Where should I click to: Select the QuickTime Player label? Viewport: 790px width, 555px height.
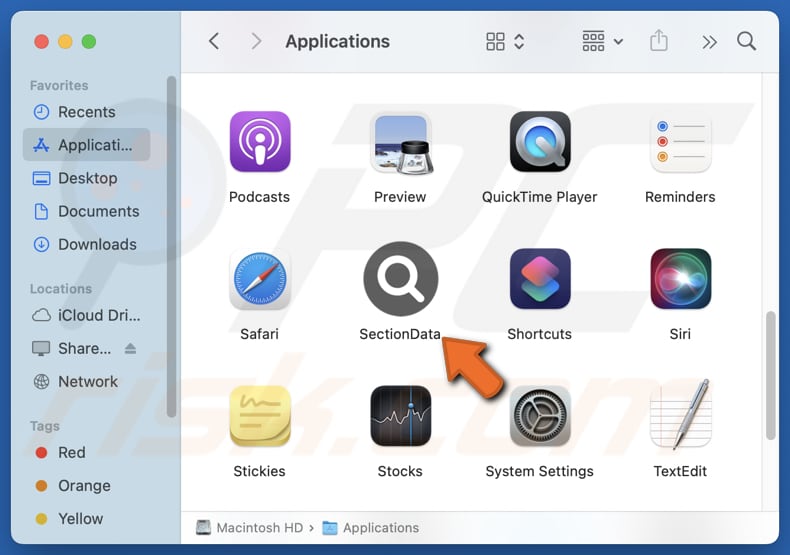[540, 197]
